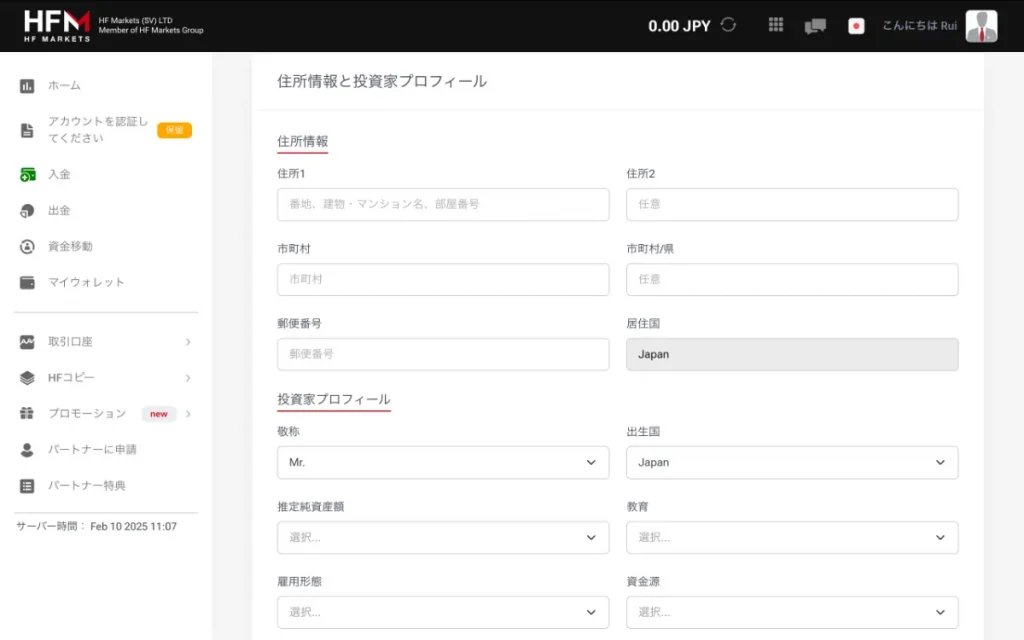
Task: Click the プロモーション gift icon
Action: (x=27, y=413)
